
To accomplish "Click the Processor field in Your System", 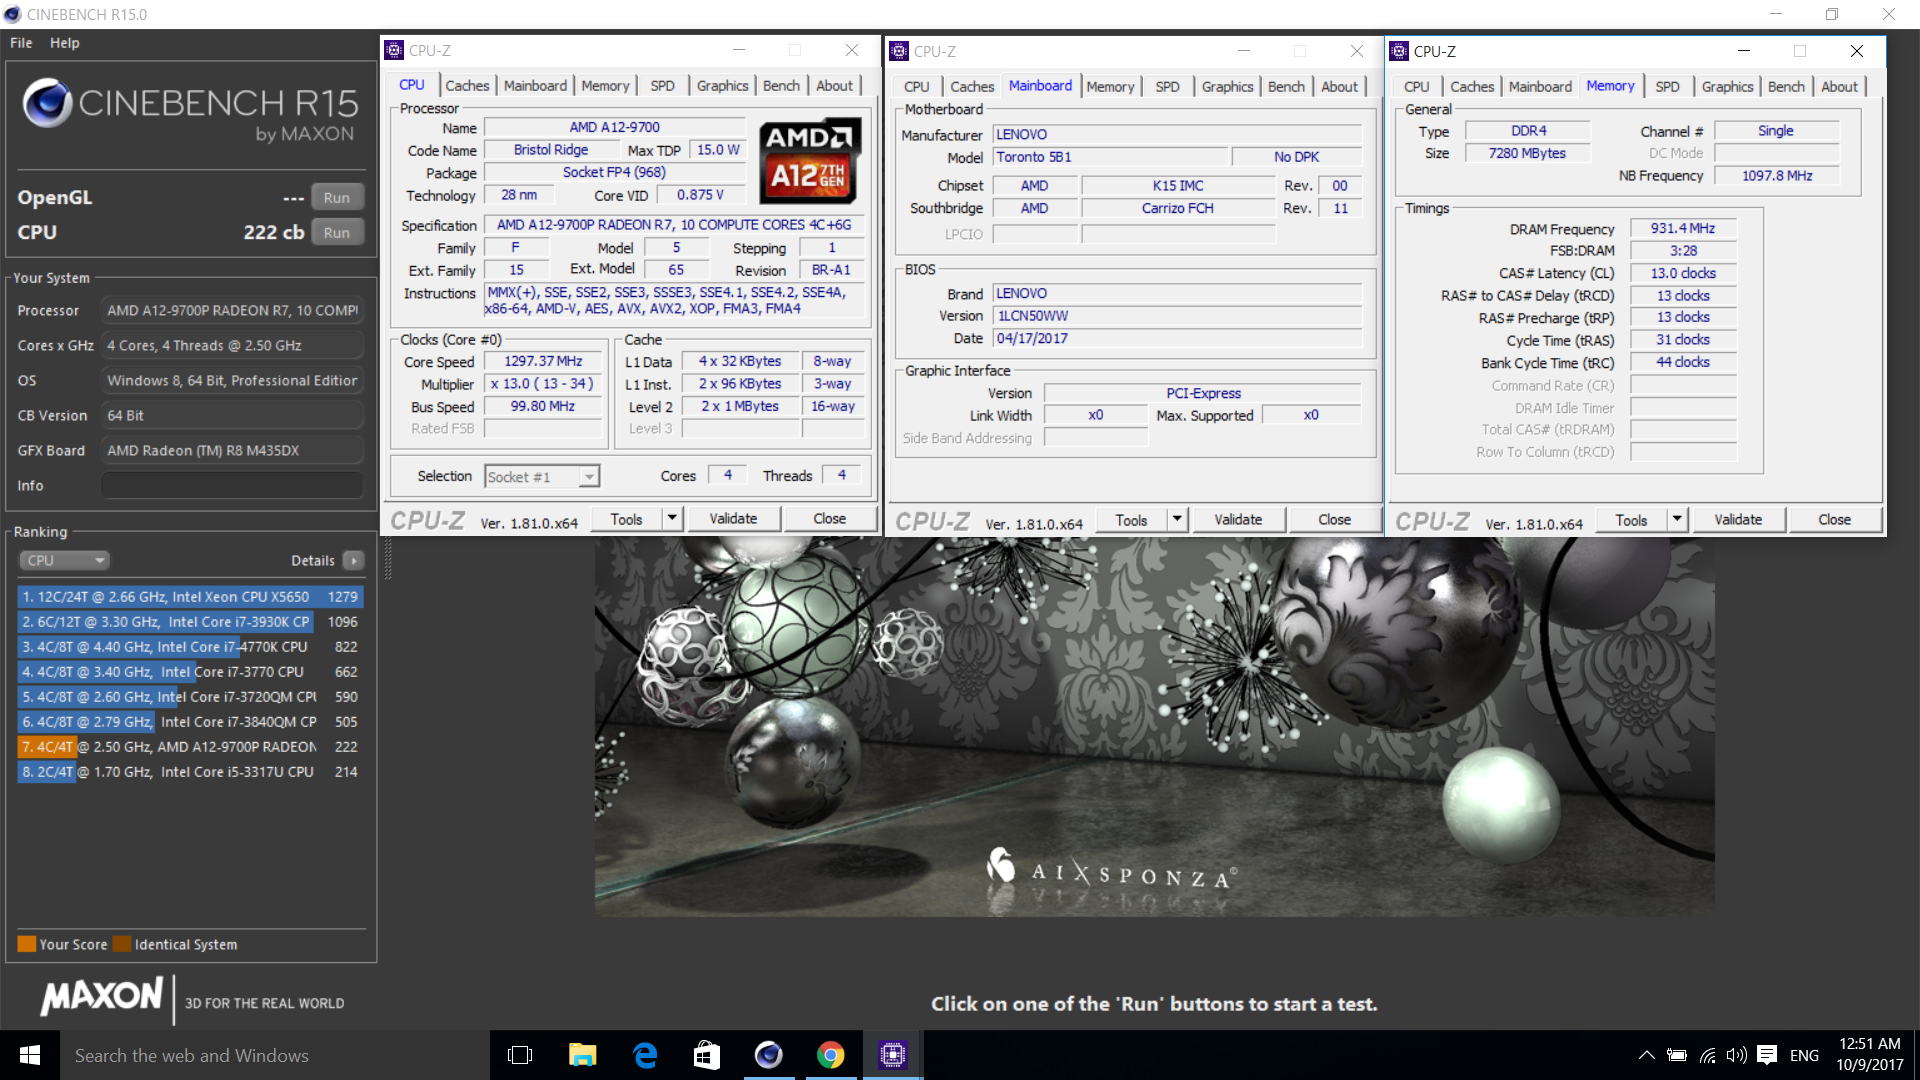I will 232,310.
